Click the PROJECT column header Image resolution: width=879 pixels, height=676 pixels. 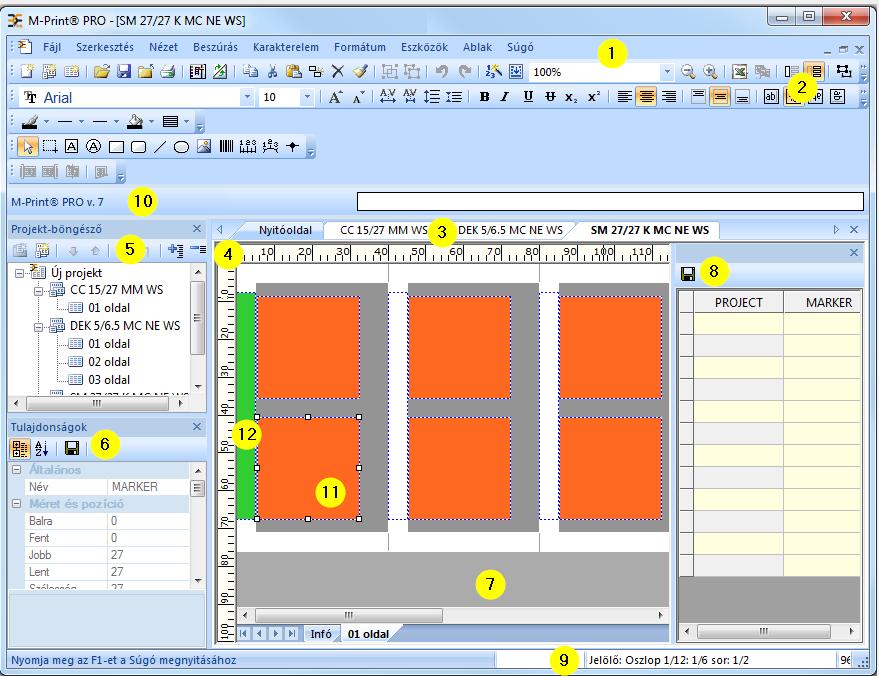pyautogui.click(x=738, y=302)
